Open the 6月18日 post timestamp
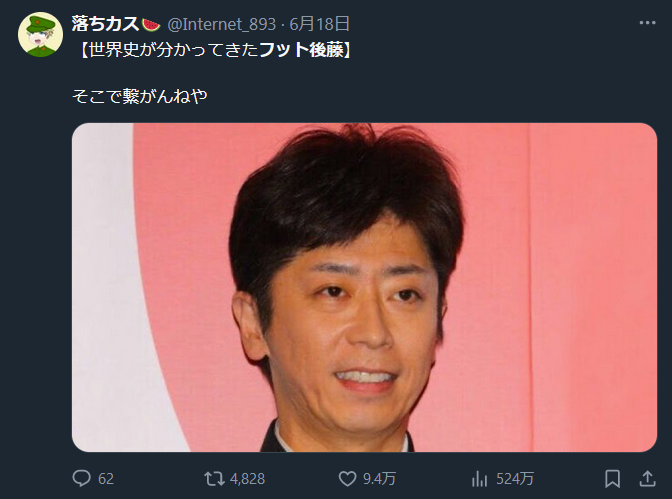The height and width of the screenshot is (499, 672). [x=319, y=24]
